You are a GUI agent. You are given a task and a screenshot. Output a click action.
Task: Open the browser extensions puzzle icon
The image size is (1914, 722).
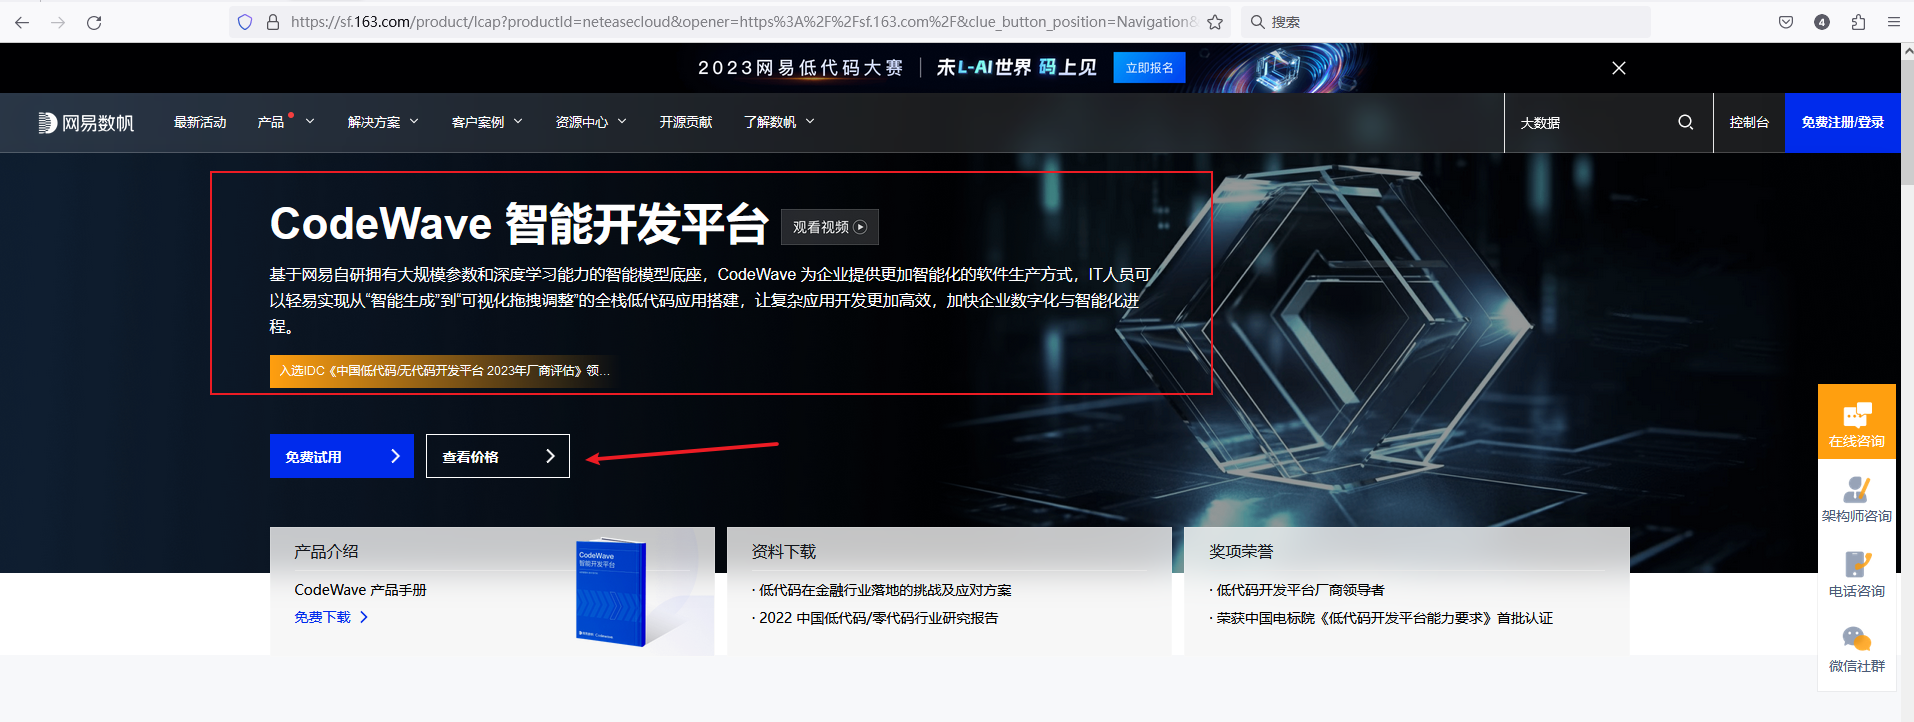pyautogui.click(x=1858, y=22)
